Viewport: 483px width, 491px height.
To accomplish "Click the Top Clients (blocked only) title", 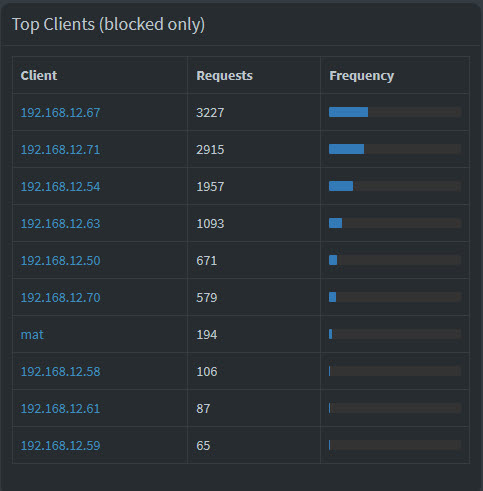I will pos(109,25).
